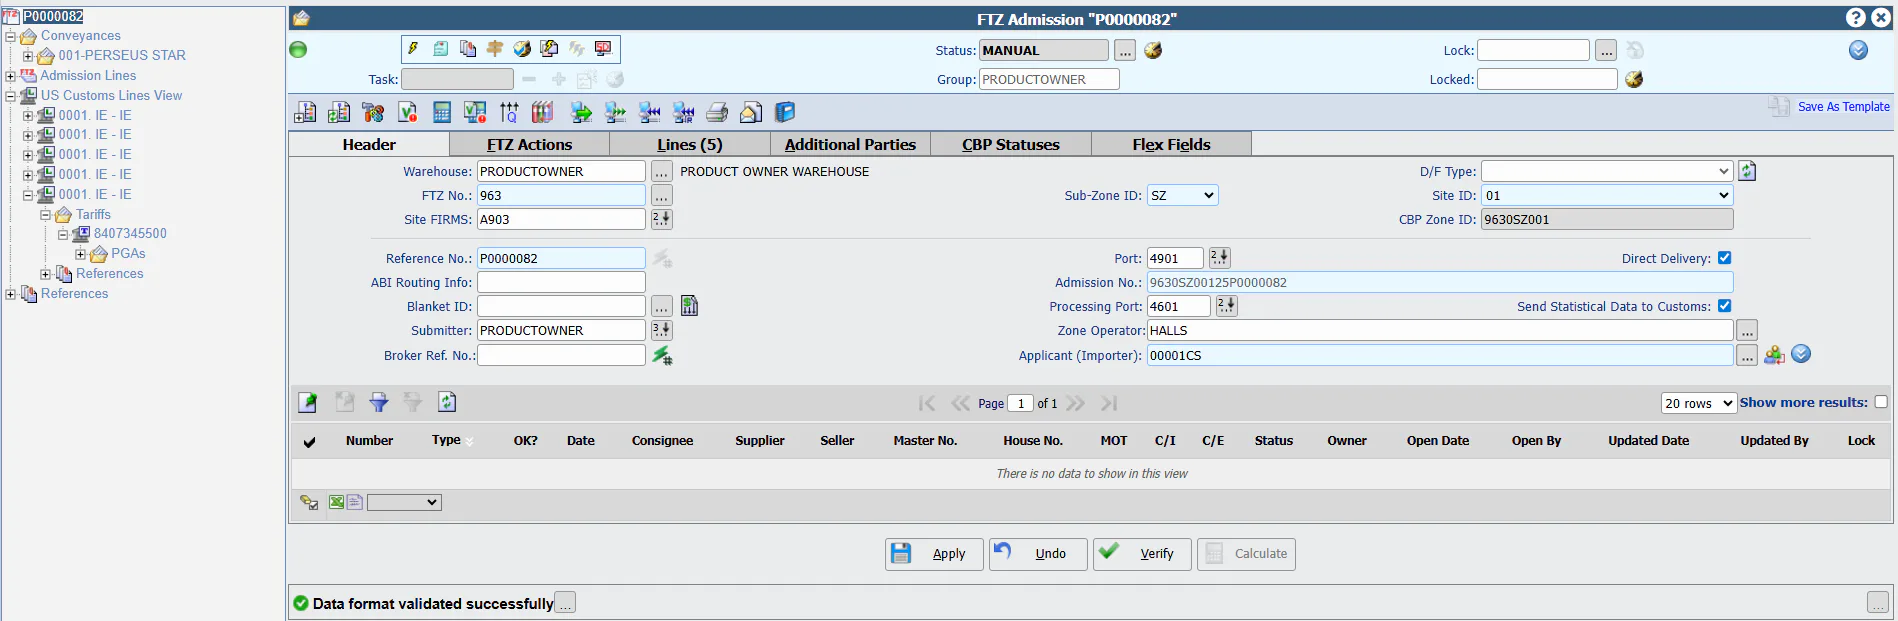The height and width of the screenshot is (621, 1898).
Task: Click the validate document icon with red alert
Action: point(408,112)
